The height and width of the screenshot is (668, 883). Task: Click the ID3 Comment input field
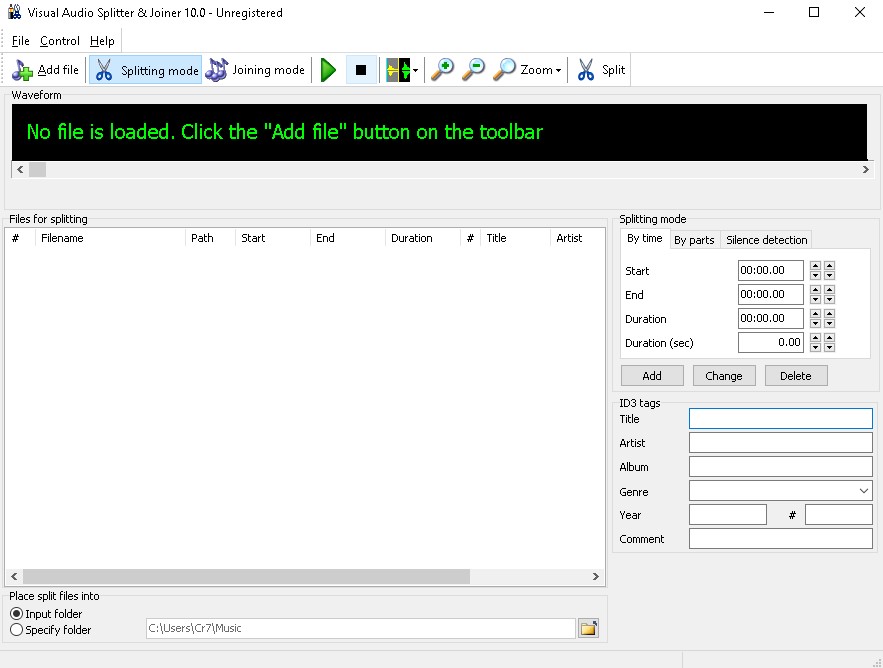(781, 539)
